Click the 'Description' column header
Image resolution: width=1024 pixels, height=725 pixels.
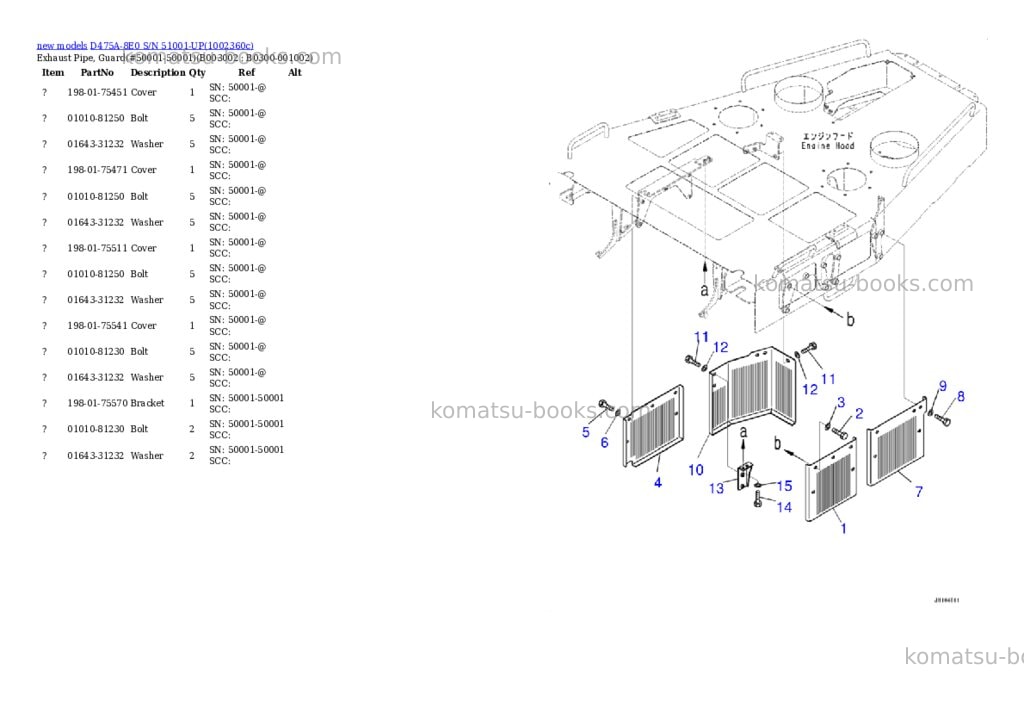pos(158,72)
